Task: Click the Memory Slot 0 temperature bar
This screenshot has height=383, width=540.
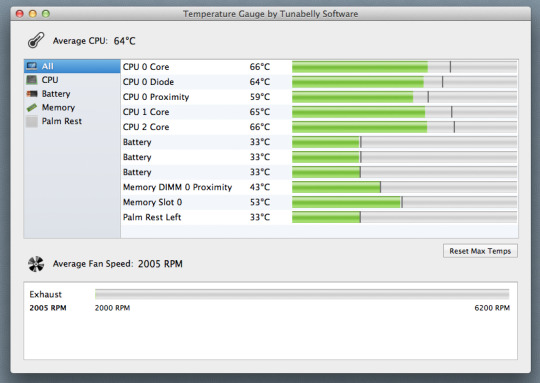Action: click(404, 202)
